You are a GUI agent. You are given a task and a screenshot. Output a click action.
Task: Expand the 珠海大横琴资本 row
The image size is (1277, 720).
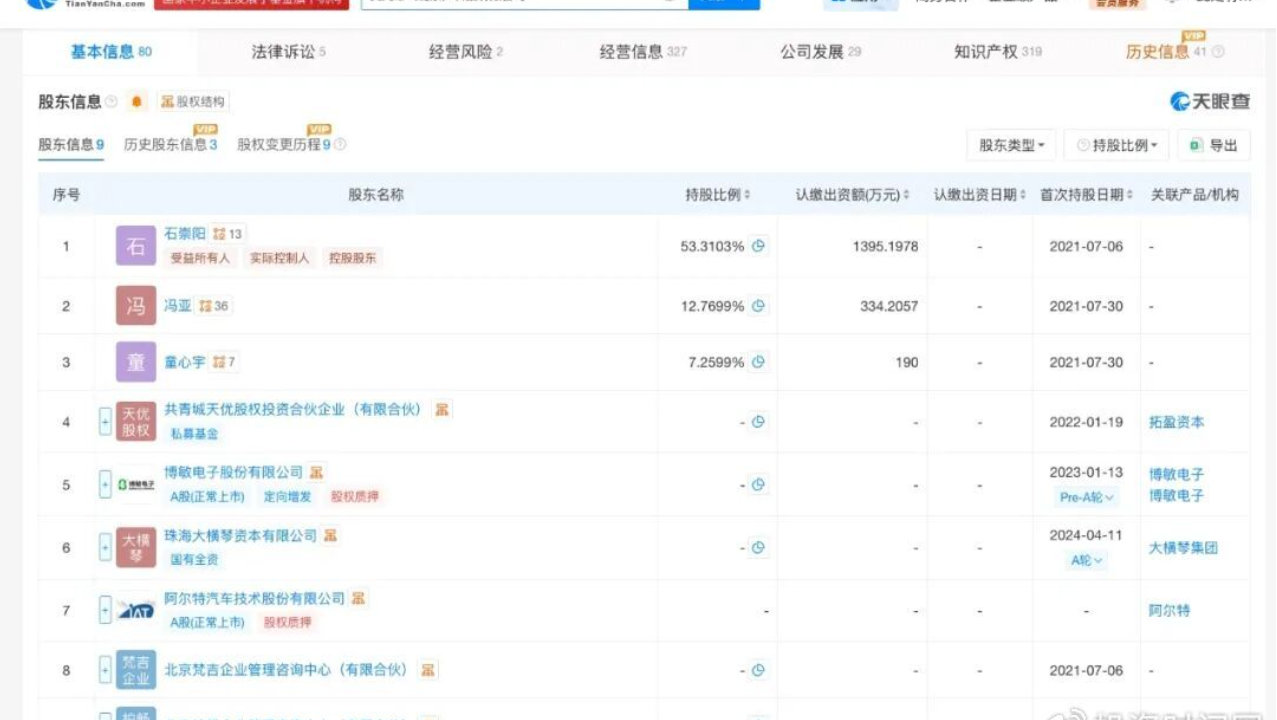[x=105, y=548]
